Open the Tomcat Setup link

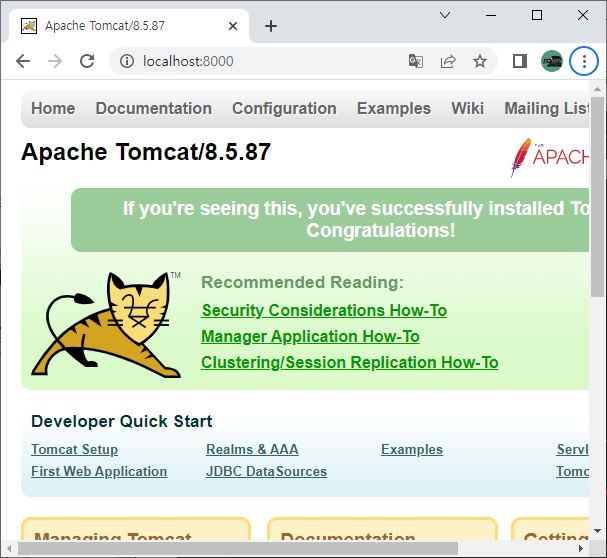pyautogui.click(x=74, y=450)
